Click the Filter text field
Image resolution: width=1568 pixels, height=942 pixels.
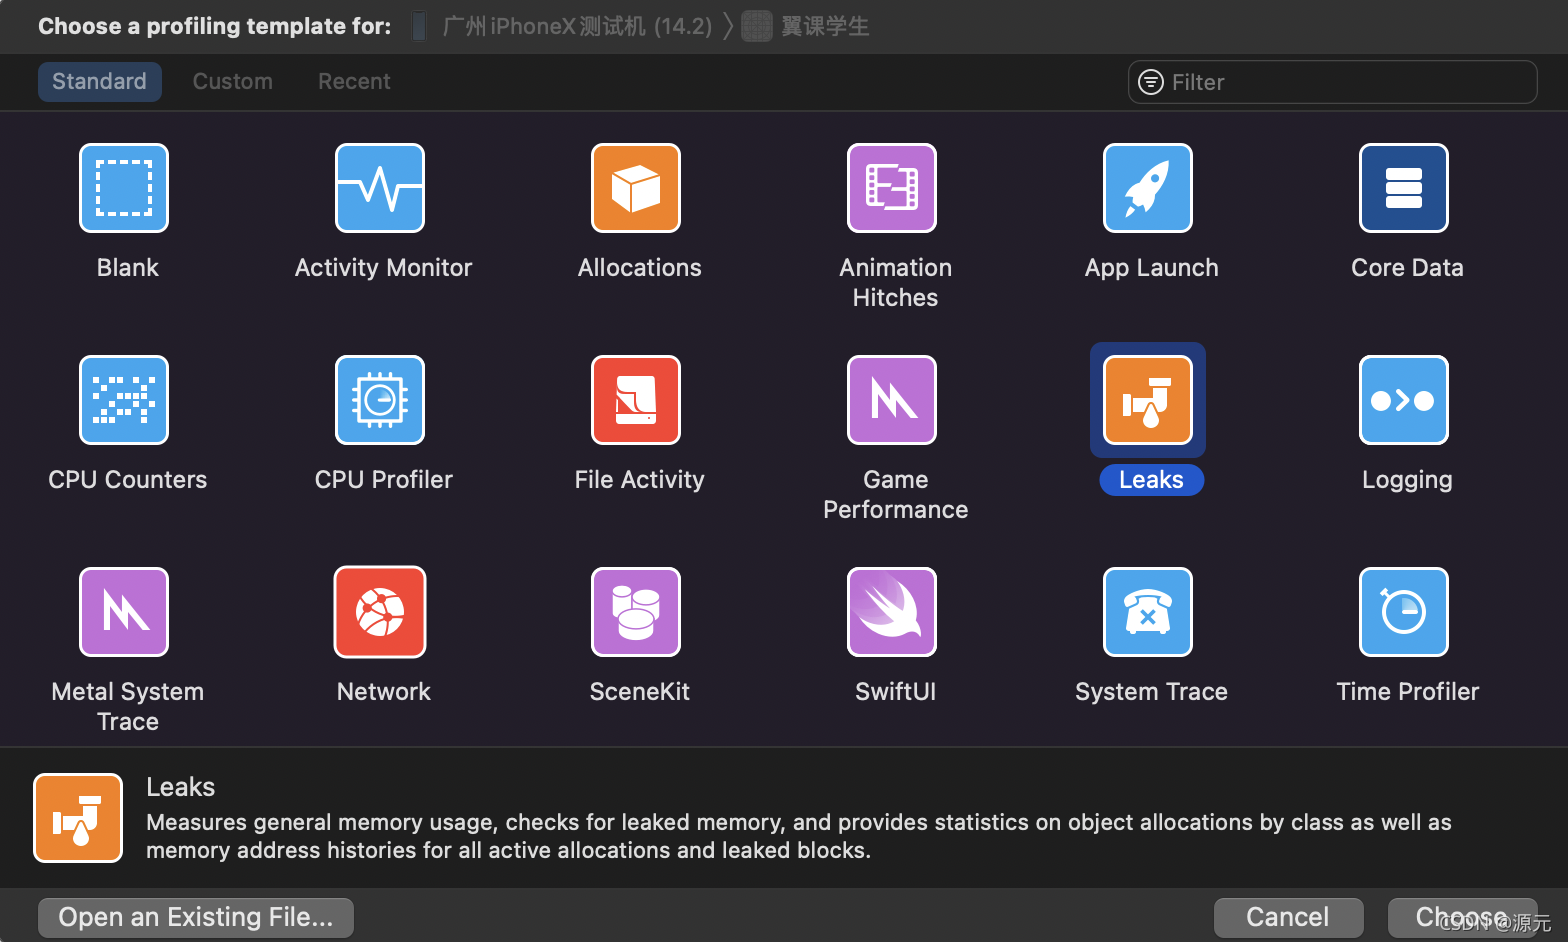1333,82
